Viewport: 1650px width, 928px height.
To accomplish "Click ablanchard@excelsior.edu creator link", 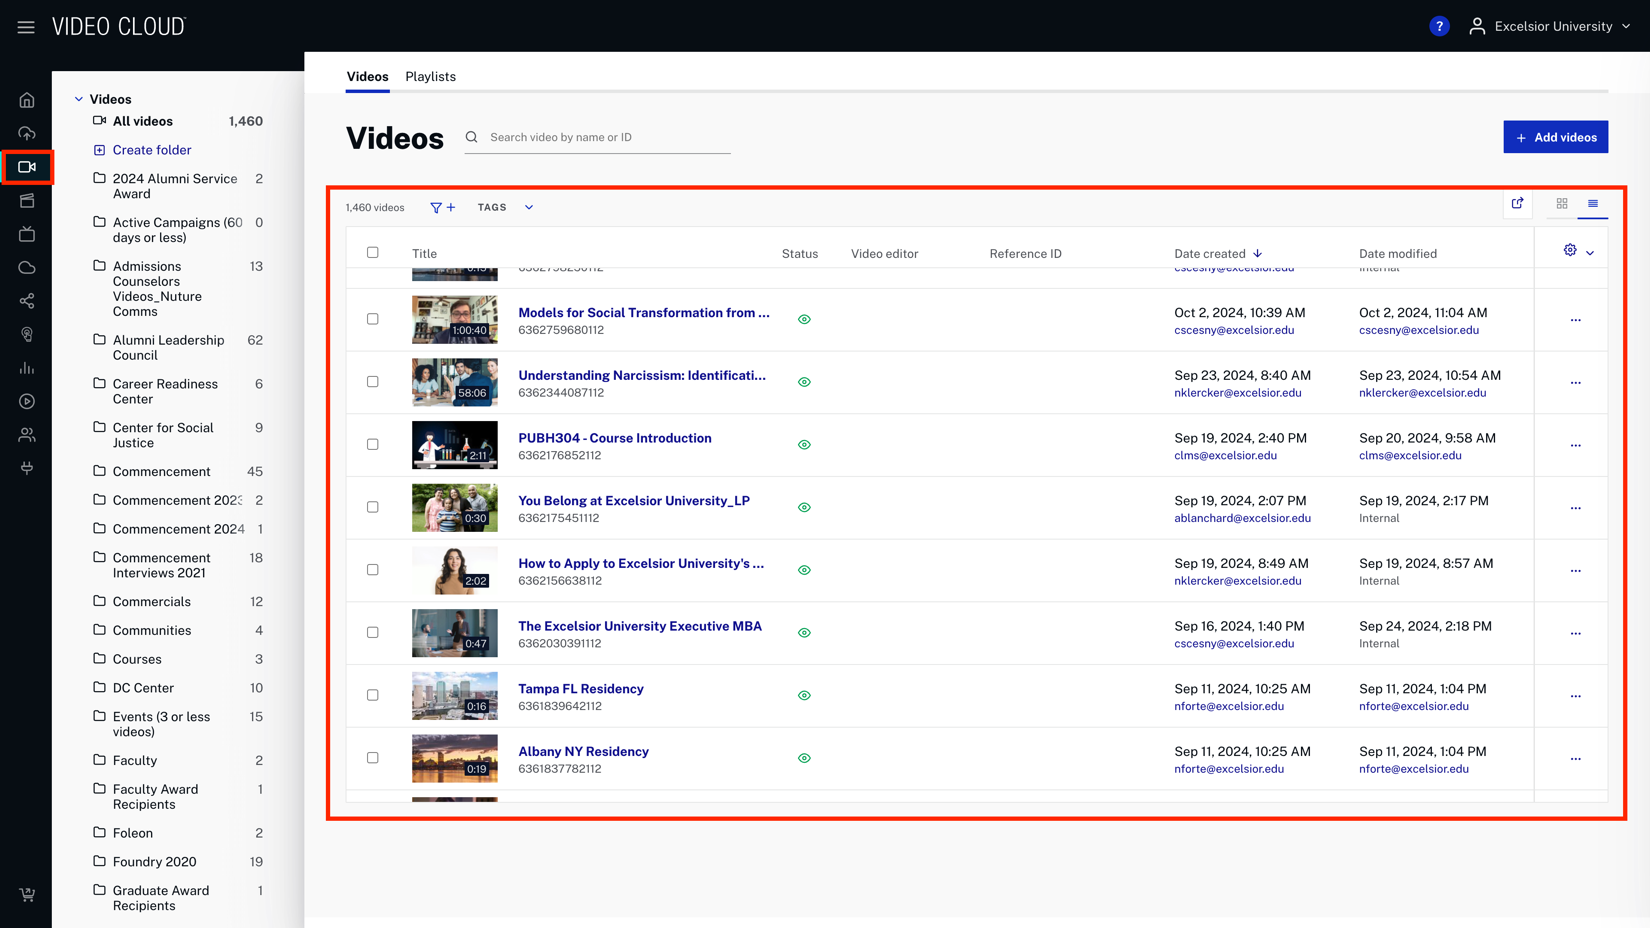I will pos(1242,519).
